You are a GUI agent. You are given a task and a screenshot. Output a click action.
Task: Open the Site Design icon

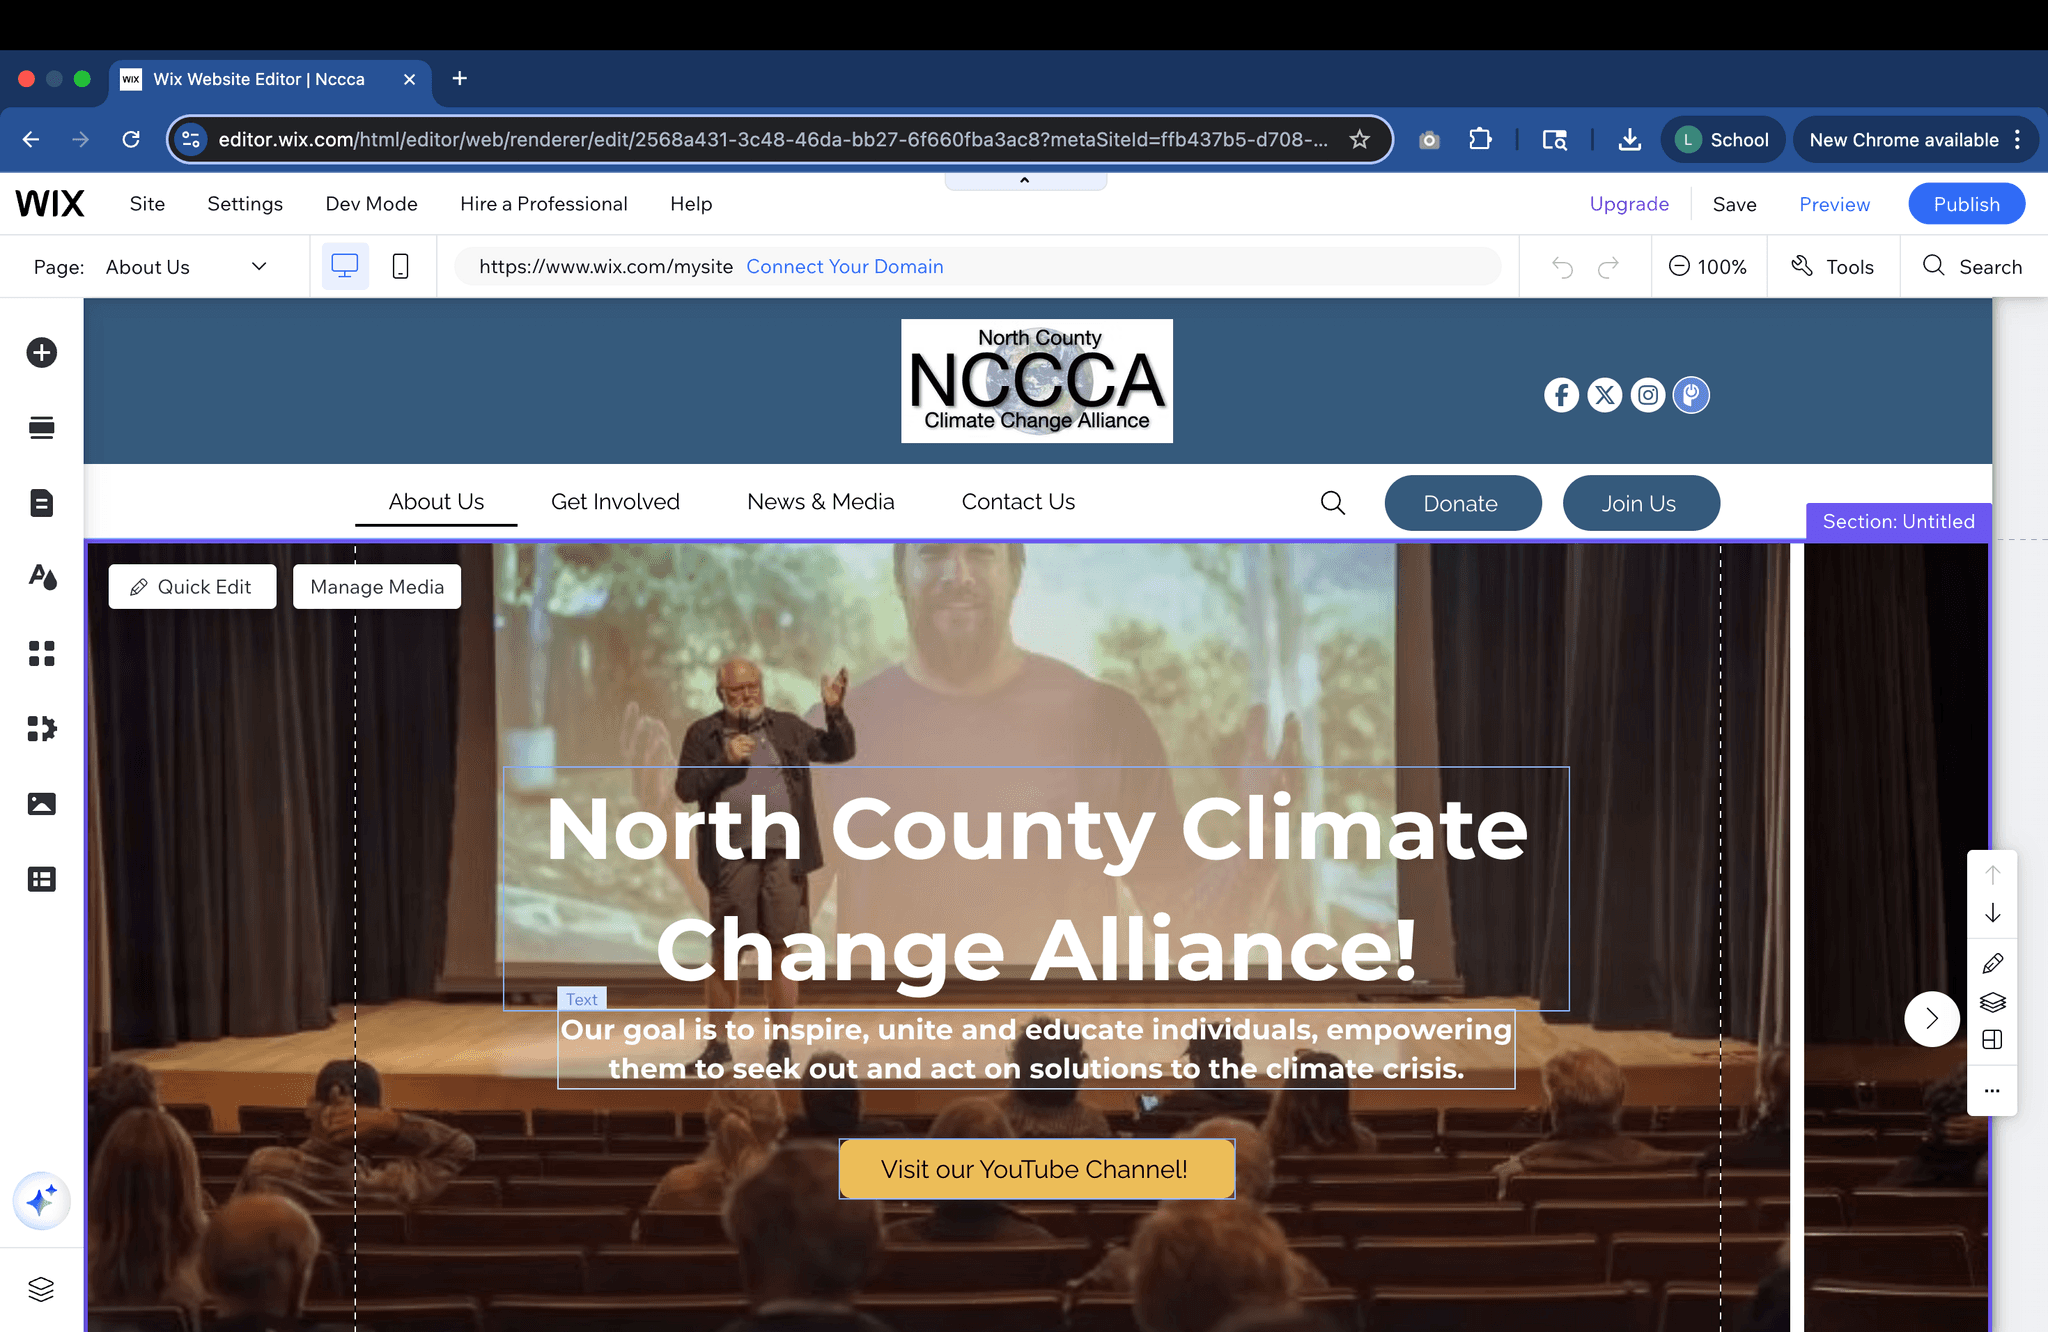tap(41, 577)
